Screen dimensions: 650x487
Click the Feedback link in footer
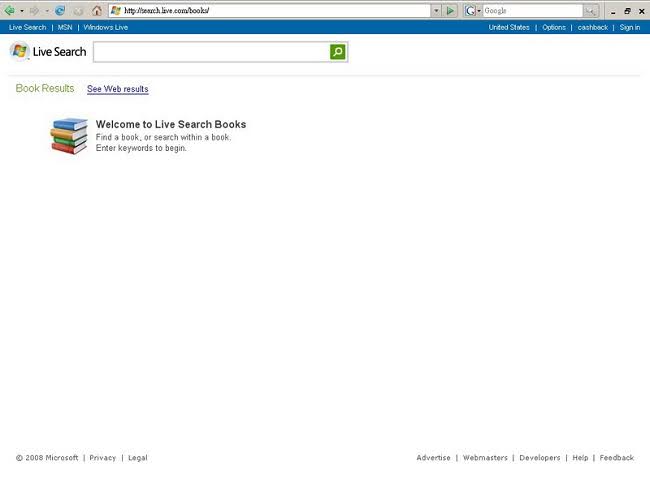[x=616, y=458]
